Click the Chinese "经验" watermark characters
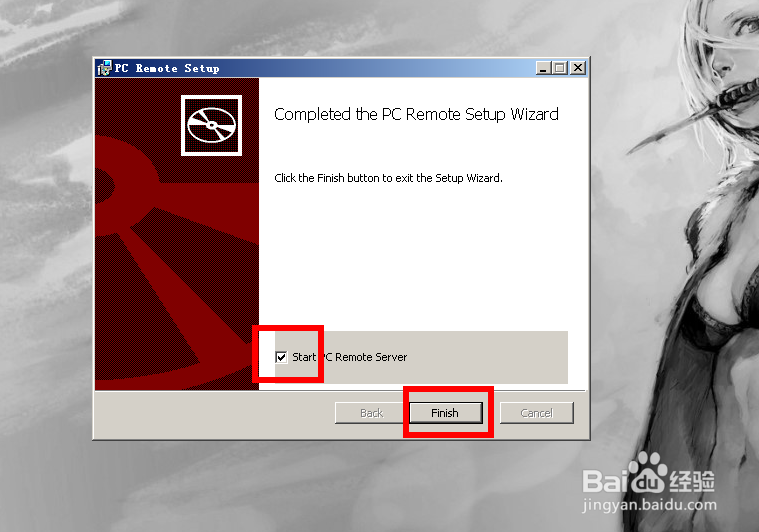 692,481
